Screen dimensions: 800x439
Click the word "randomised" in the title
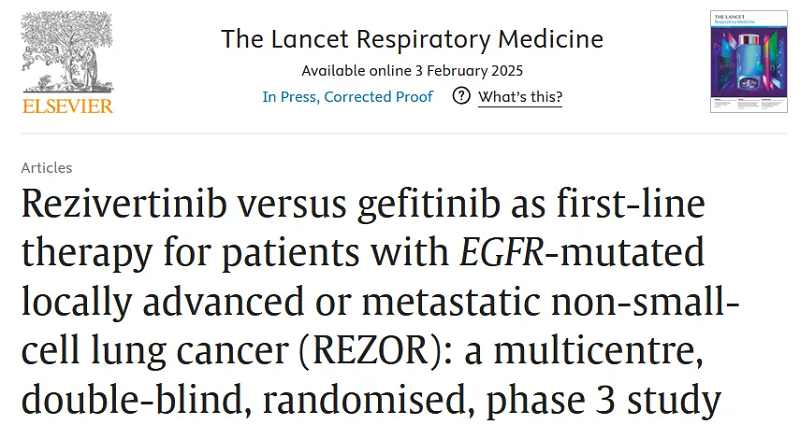click(365, 400)
